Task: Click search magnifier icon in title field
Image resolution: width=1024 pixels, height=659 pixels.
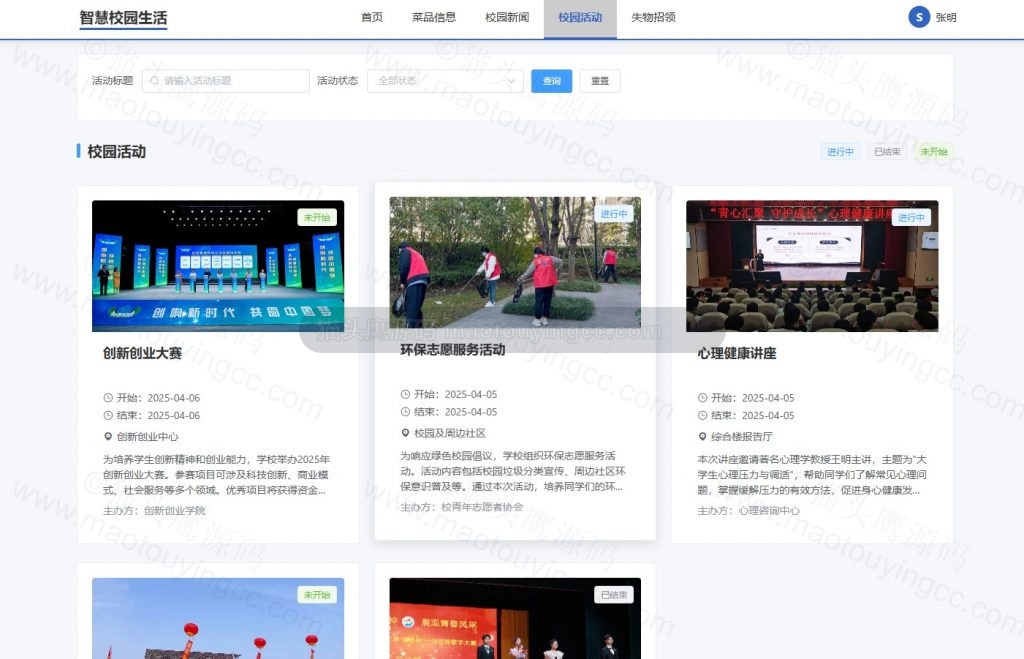Action: coord(154,81)
